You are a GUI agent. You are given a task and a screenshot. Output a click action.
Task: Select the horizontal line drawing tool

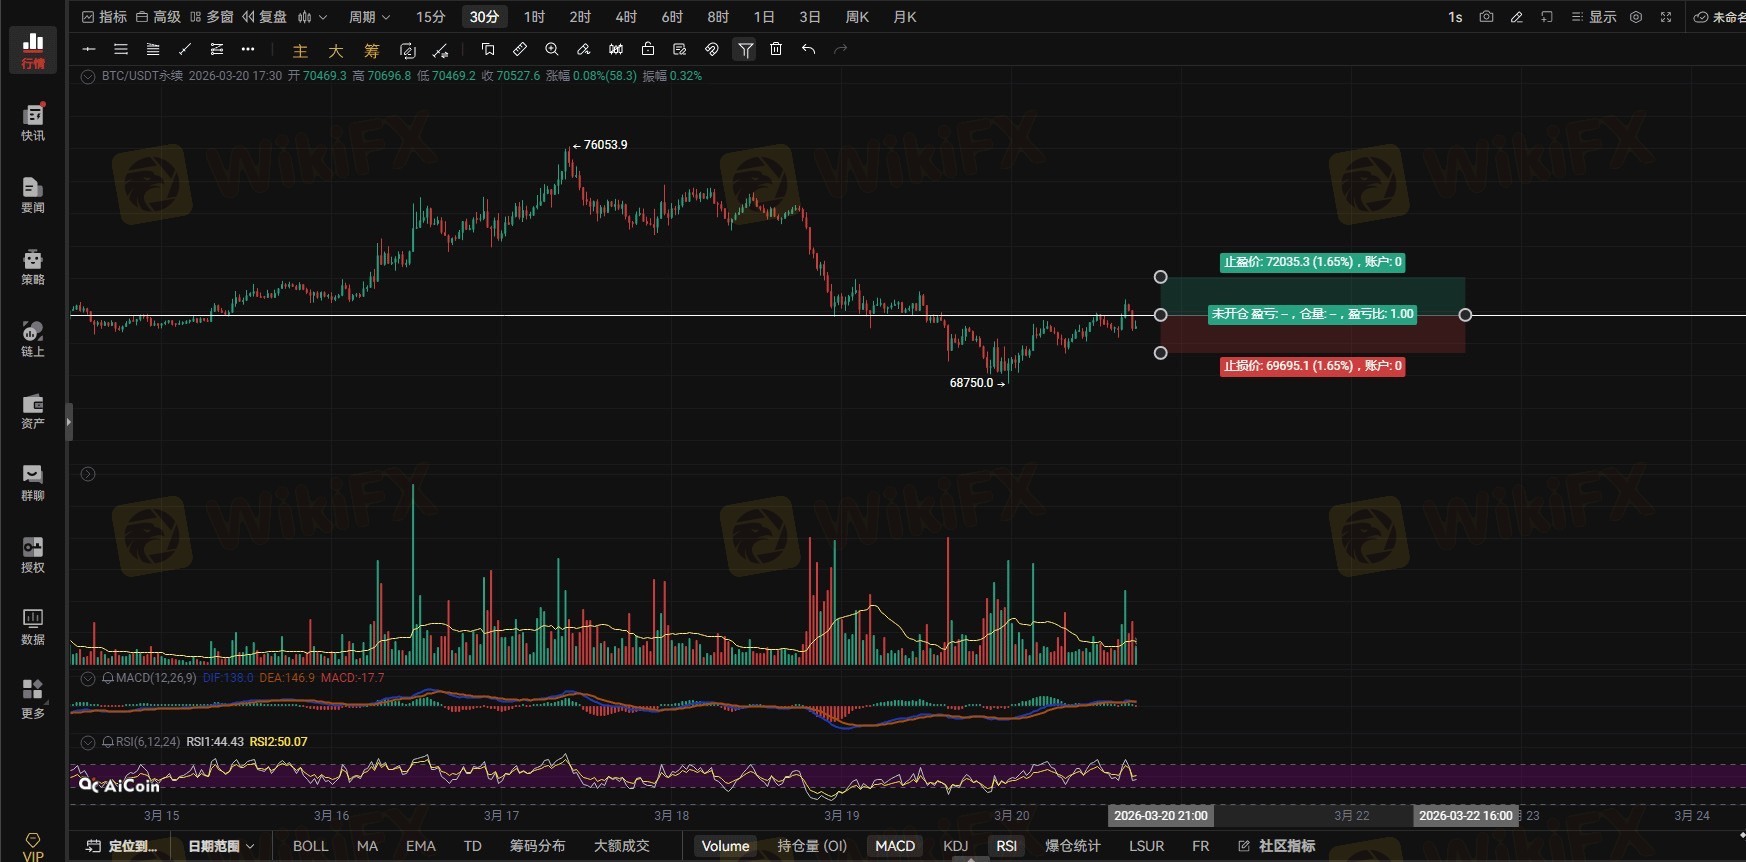coord(89,49)
